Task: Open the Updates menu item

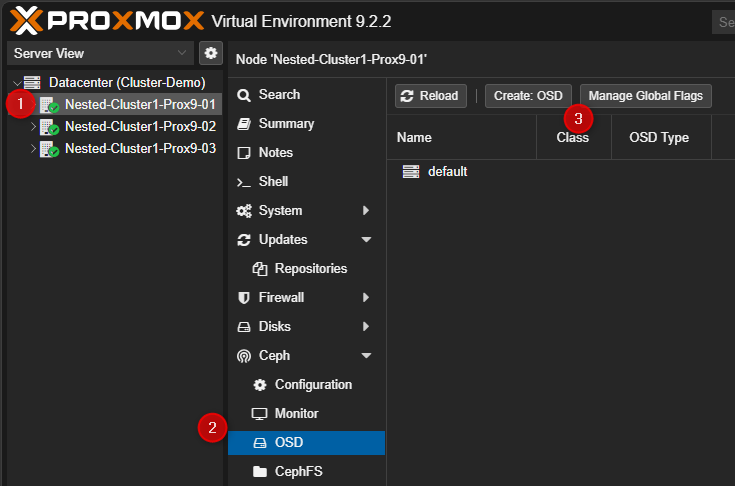Action: coord(307,240)
